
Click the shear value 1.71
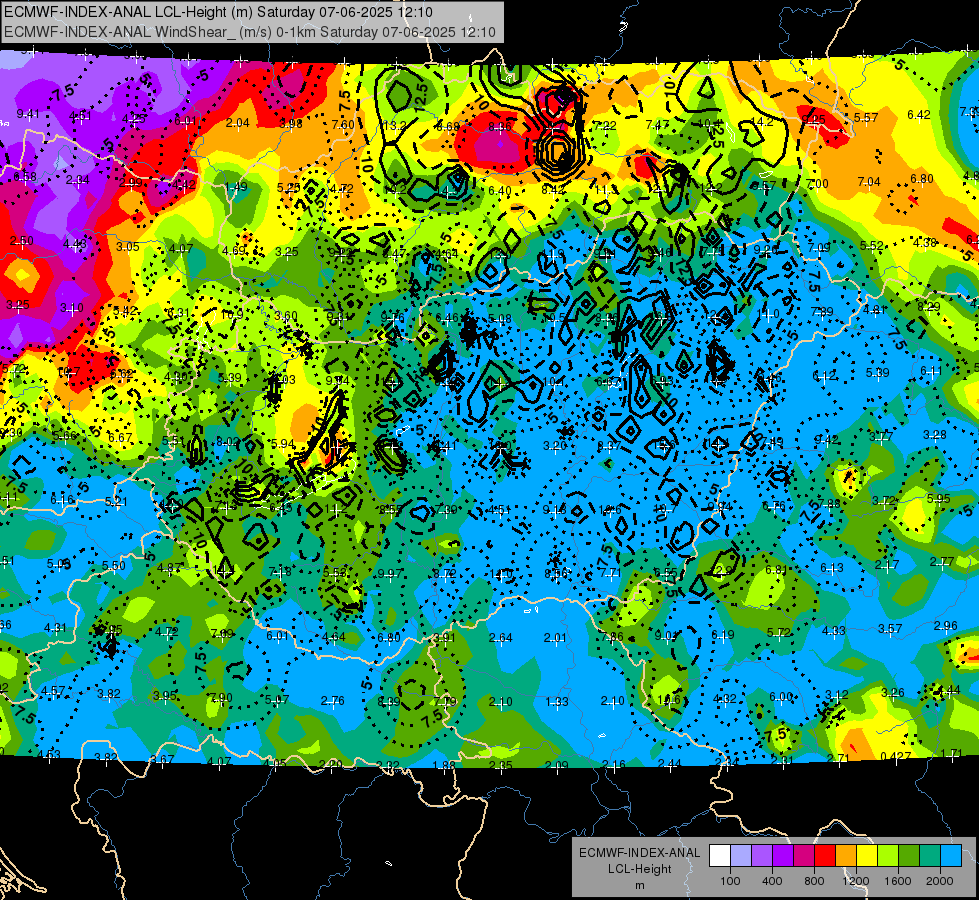[951, 754]
